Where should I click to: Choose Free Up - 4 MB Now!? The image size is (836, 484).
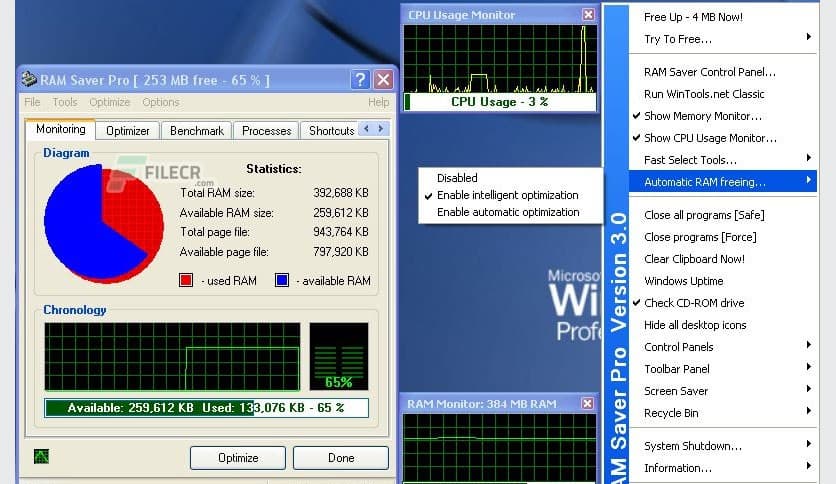pyautogui.click(x=722, y=17)
